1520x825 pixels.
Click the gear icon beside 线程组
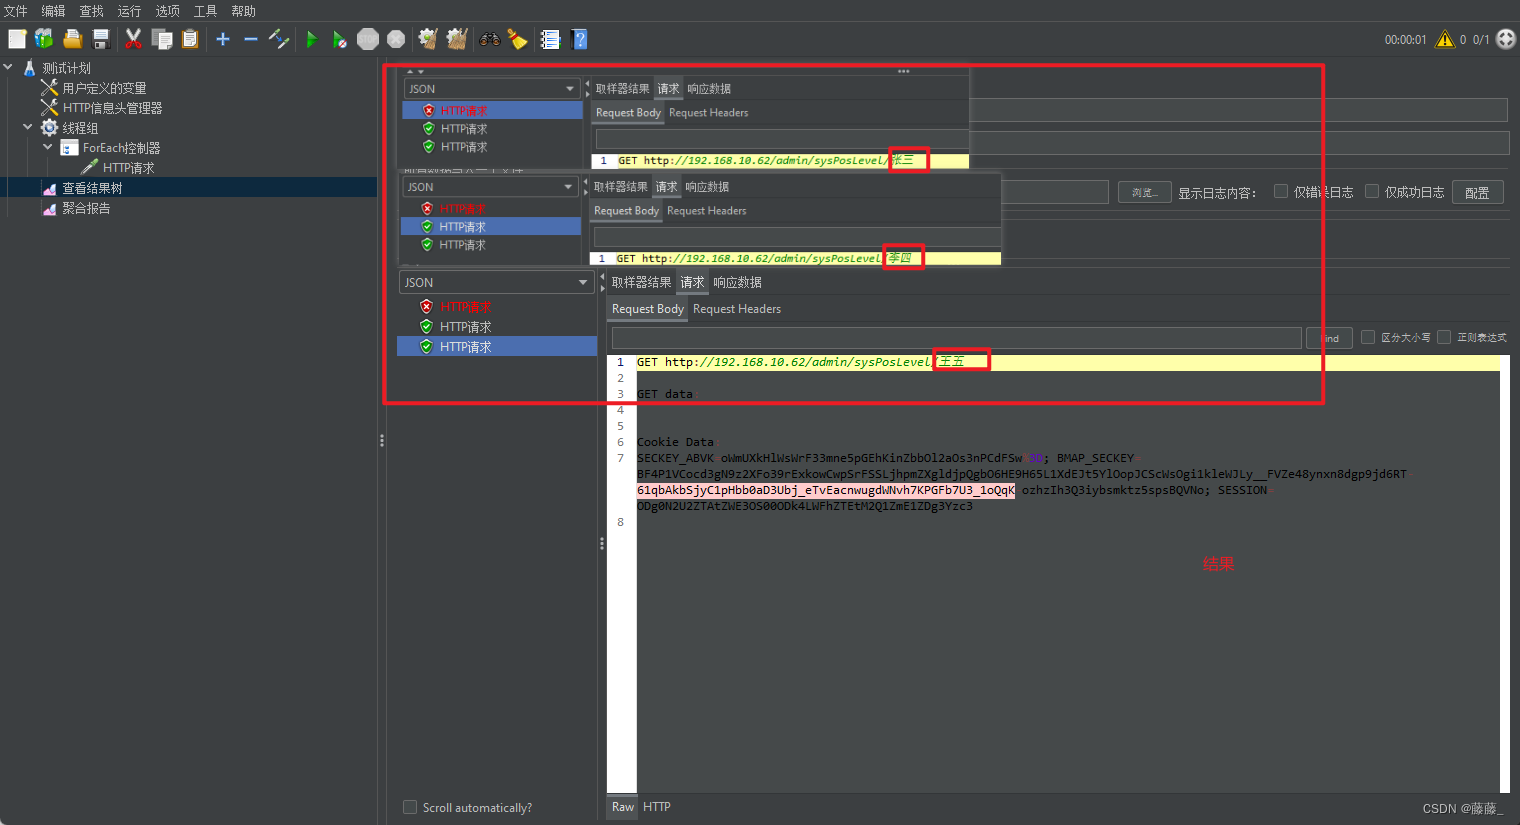tap(49, 127)
